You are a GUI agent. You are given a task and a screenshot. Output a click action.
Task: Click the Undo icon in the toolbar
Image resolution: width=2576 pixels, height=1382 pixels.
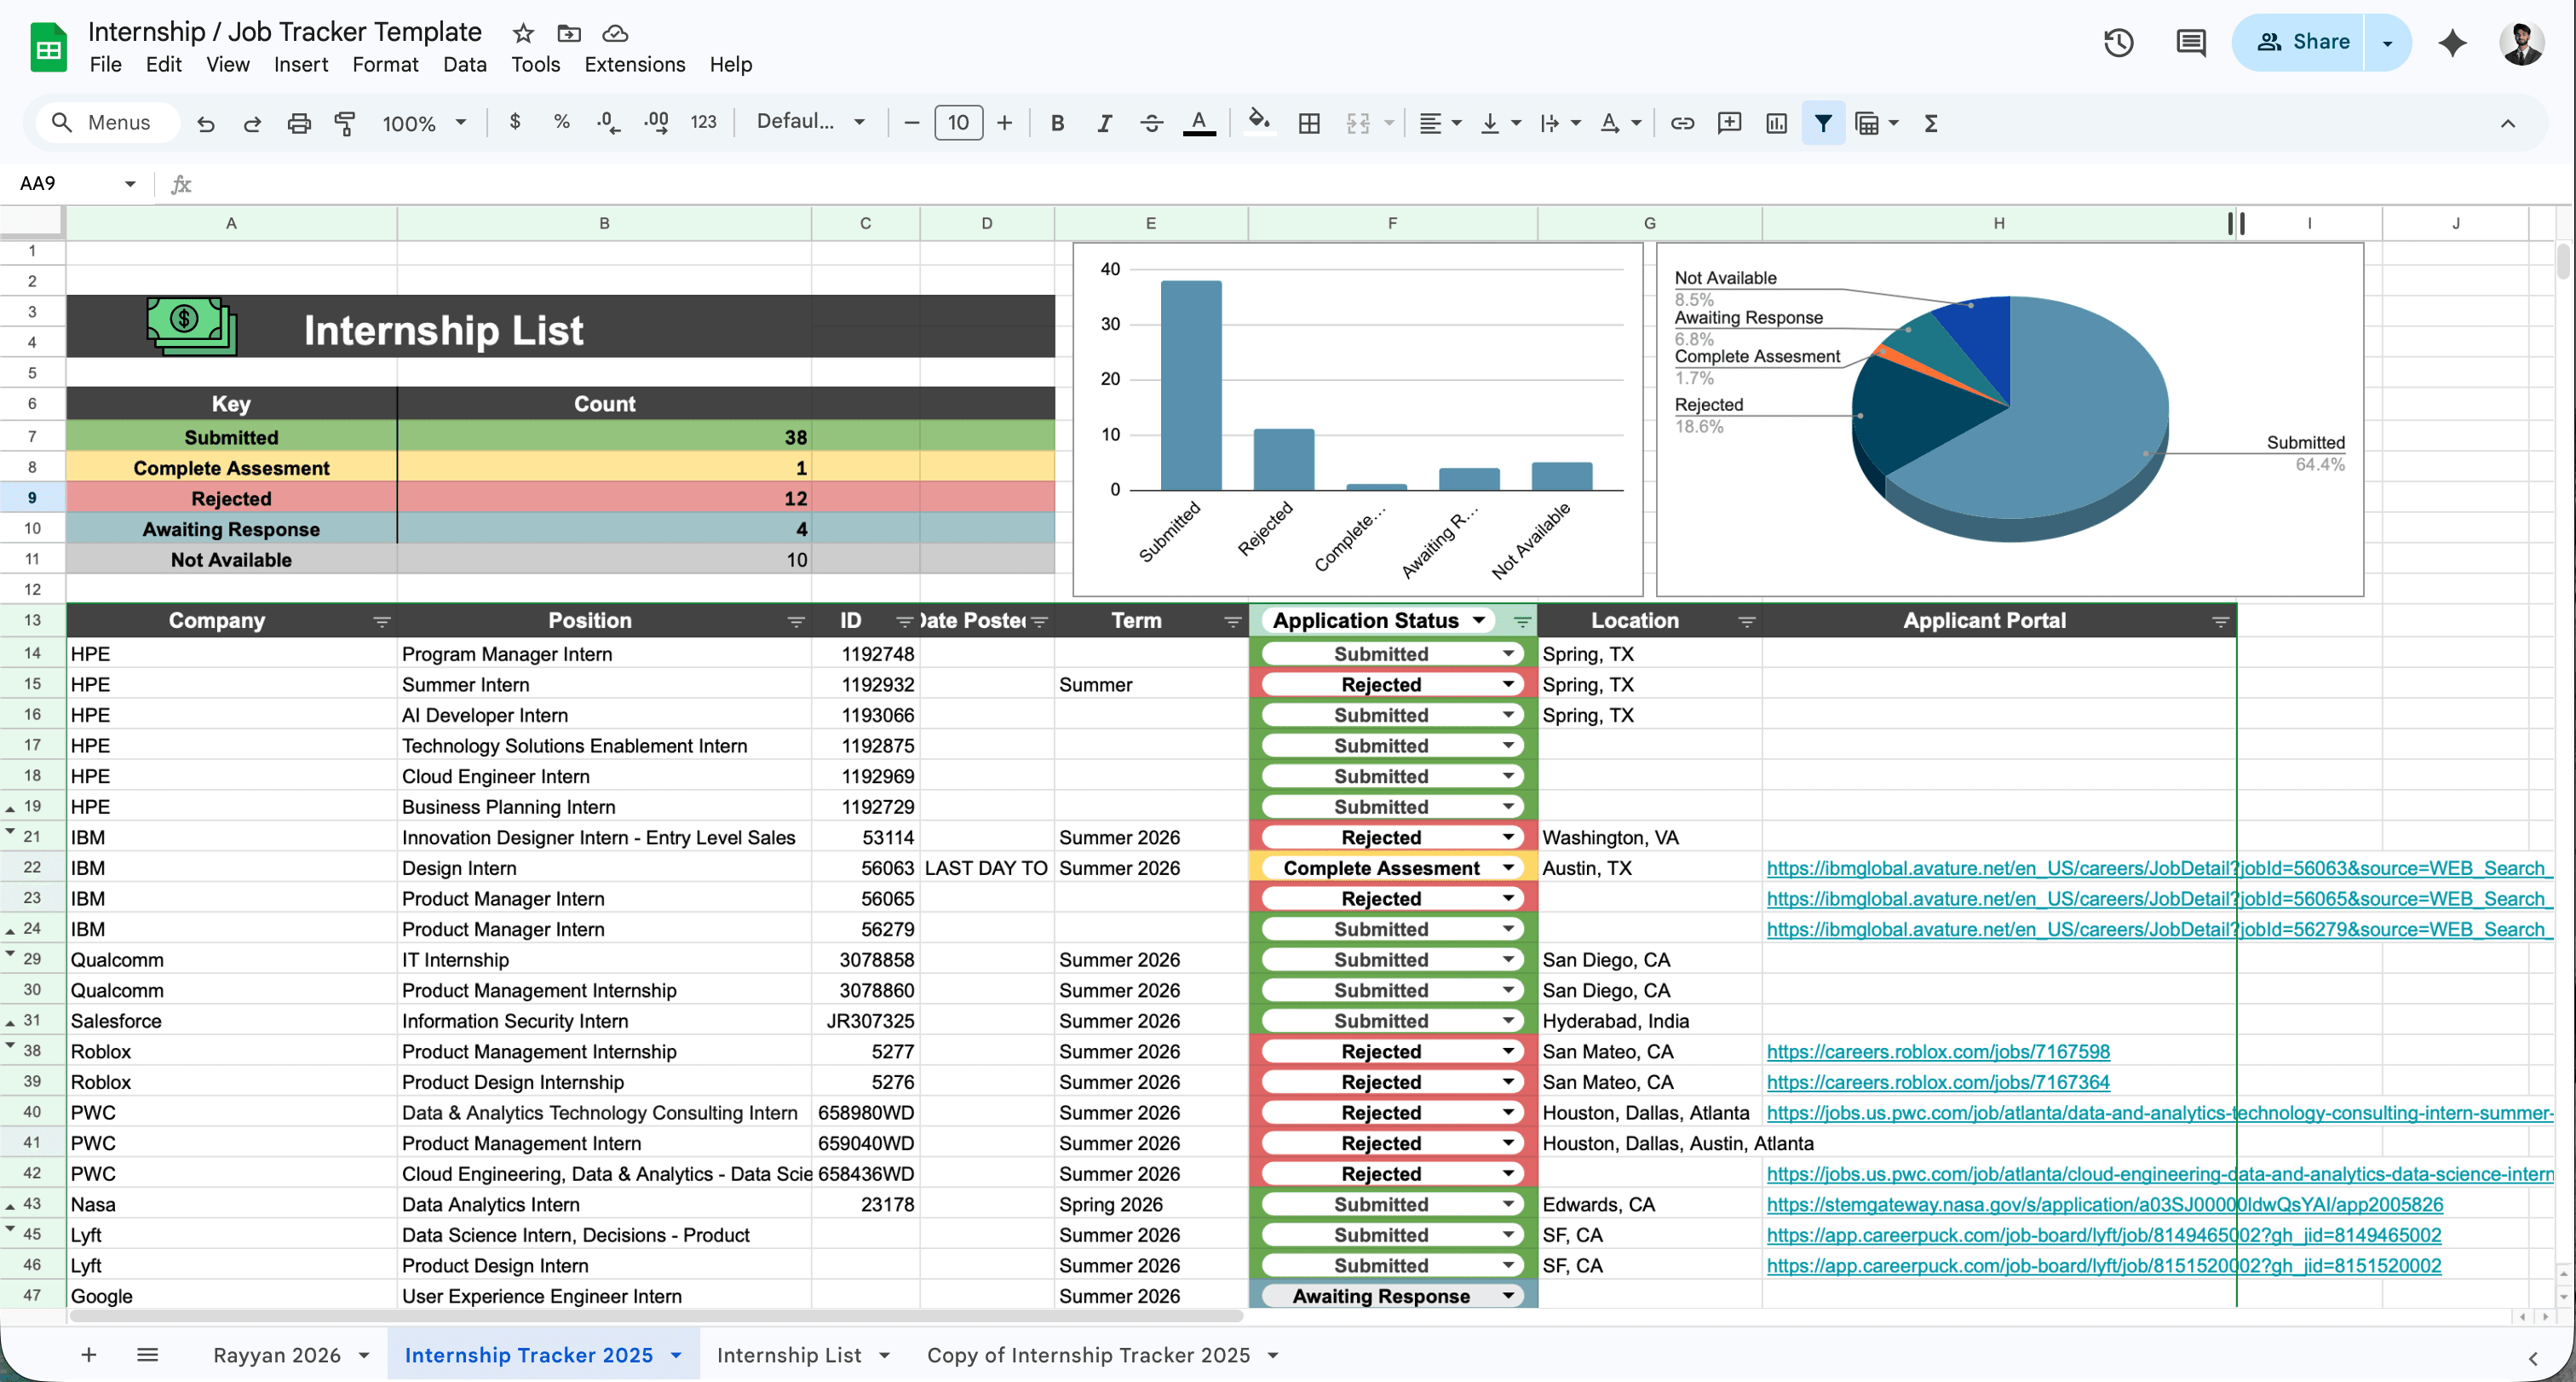tap(206, 123)
